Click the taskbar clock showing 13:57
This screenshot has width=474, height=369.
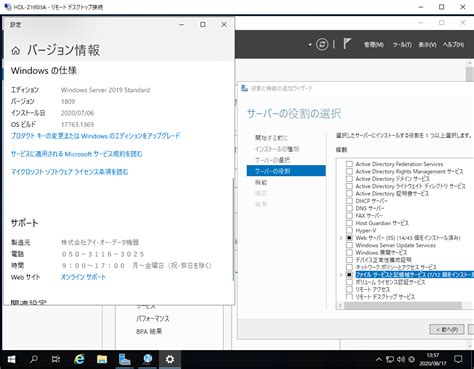pos(433,359)
